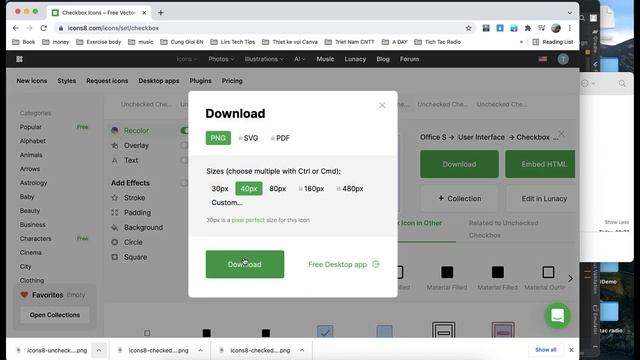
Task: Open the Photos dropdown menu
Action: (x=221, y=59)
